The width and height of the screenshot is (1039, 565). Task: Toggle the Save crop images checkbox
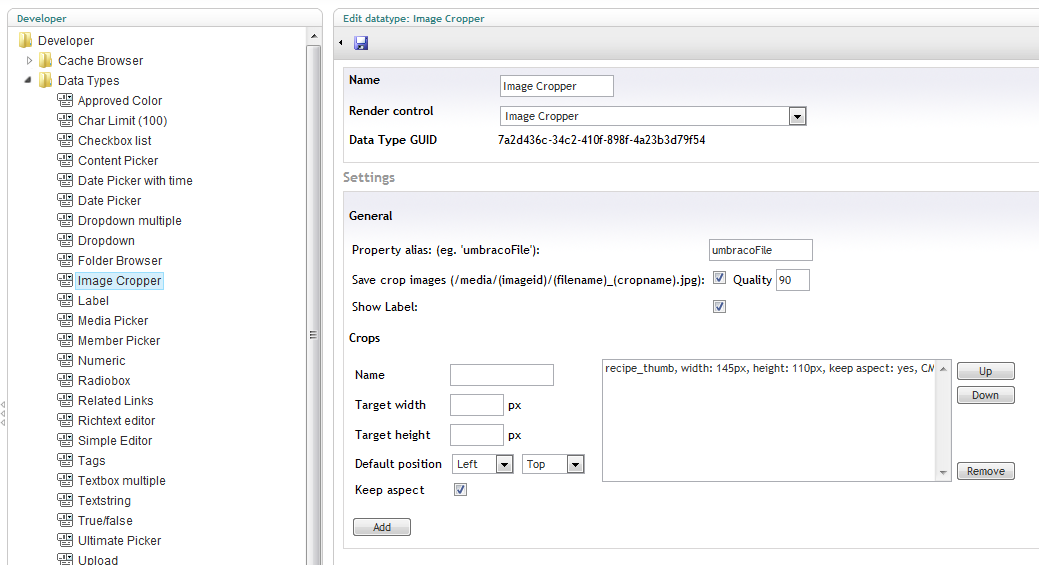tap(719, 278)
